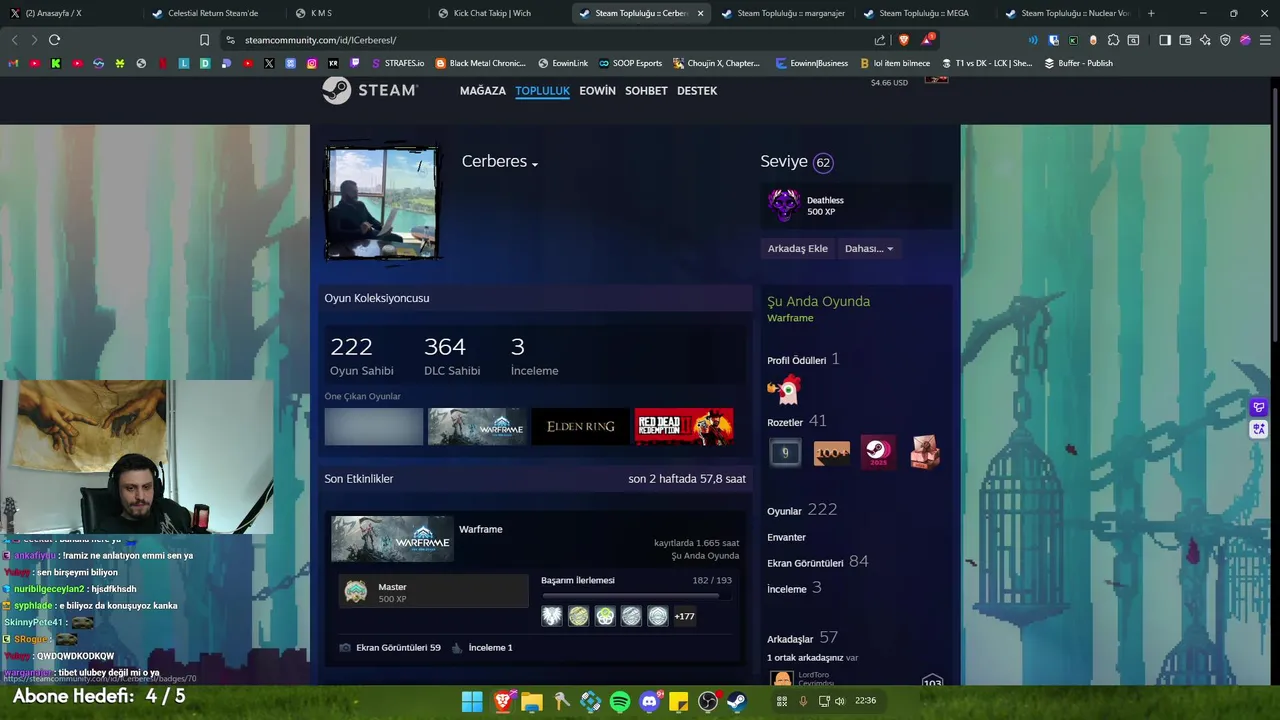Viewport: 1280px width, 720px height.
Task: Open the Envanter link
Action: 786,537
